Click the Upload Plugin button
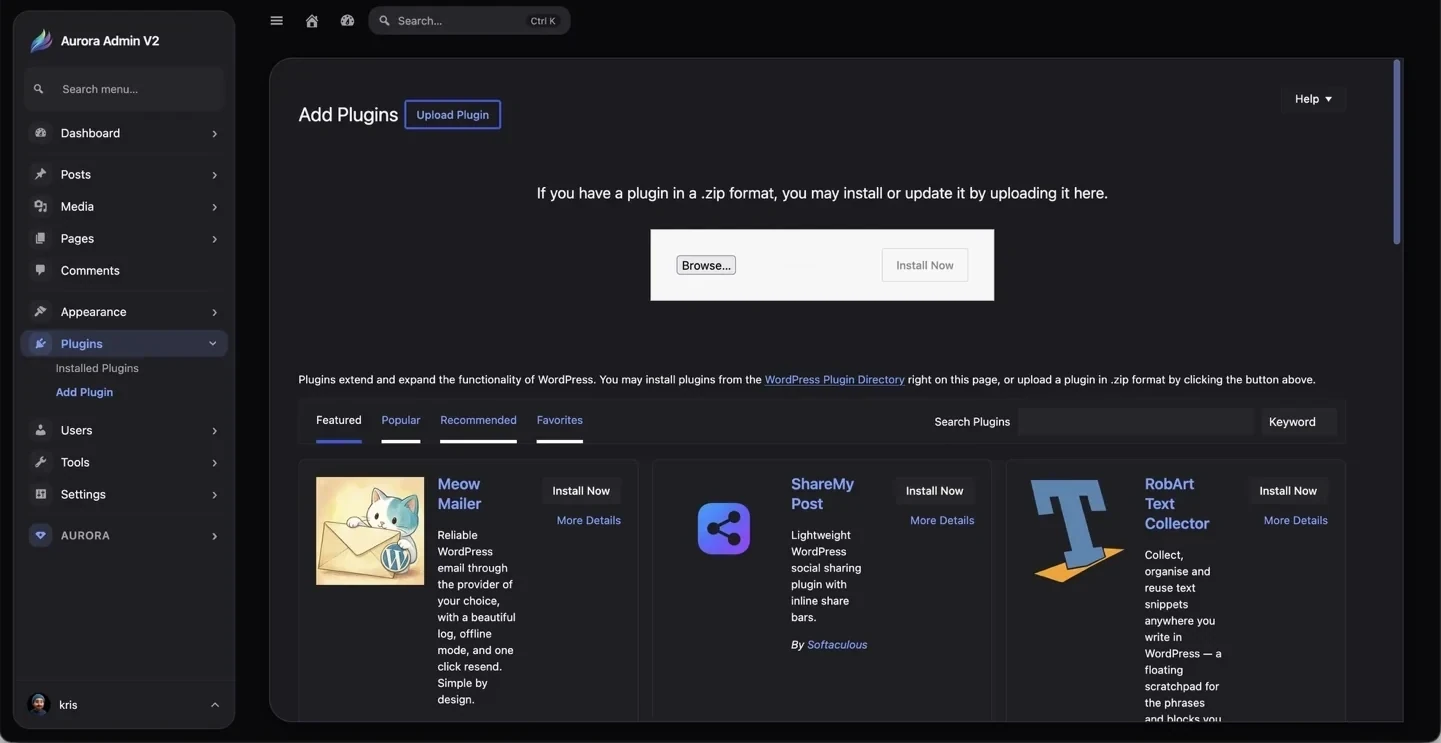The image size is (1441, 743). (x=453, y=114)
